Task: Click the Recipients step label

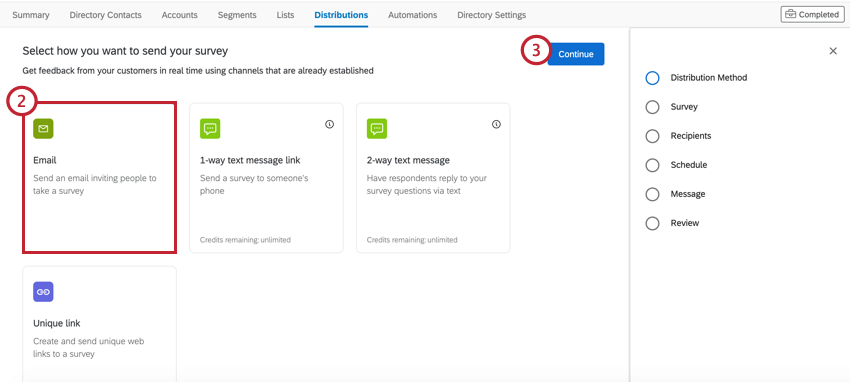Action: pos(691,135)
